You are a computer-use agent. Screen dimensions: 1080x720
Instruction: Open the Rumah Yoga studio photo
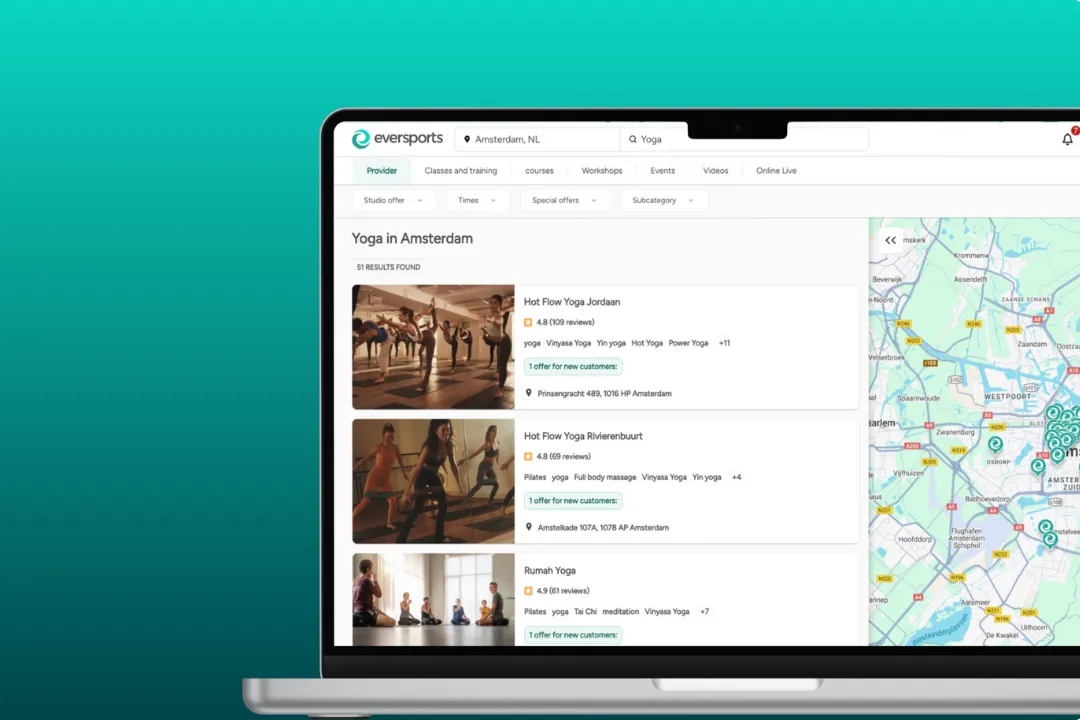click(x=433, y=600)
